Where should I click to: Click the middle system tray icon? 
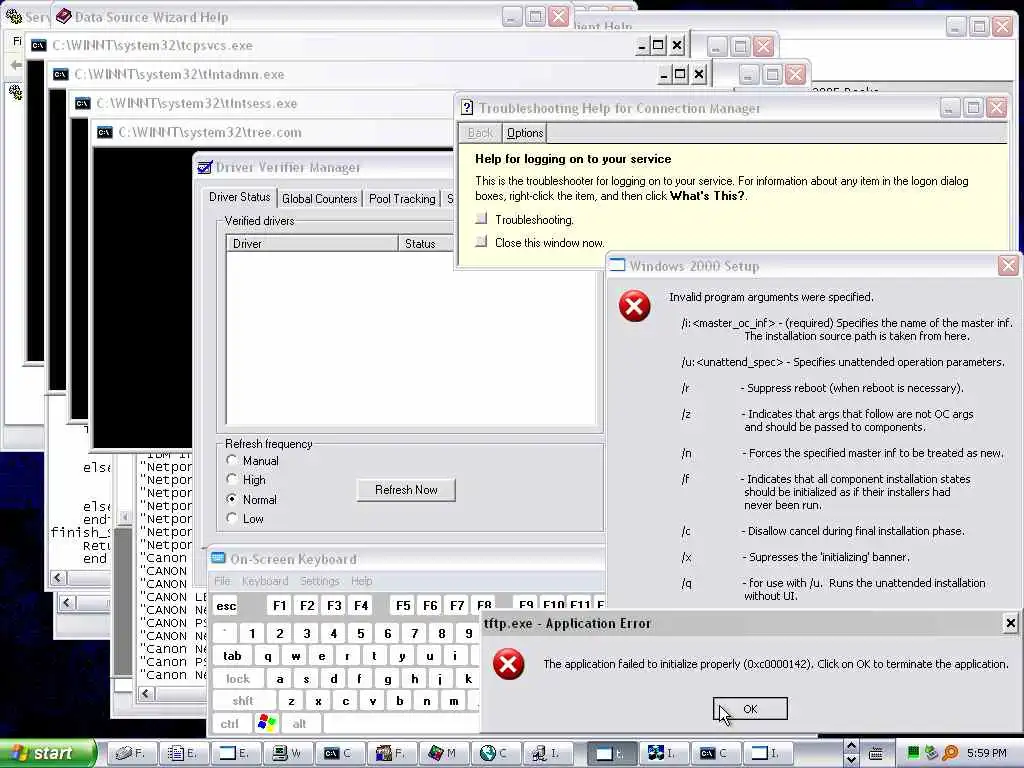(x=932, y=753)
